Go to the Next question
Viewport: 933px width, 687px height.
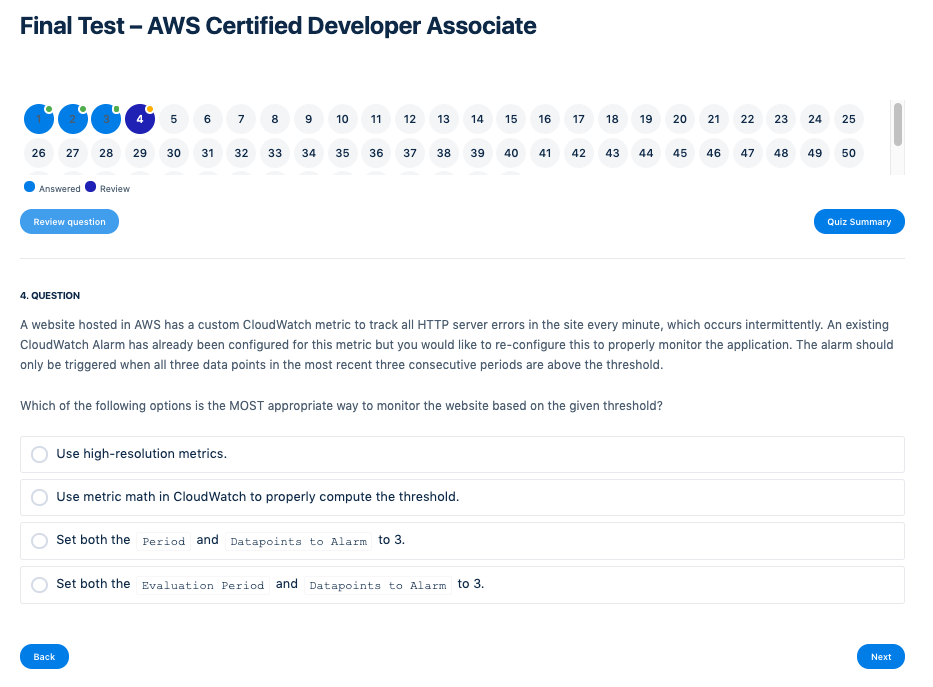tap(880, 657)
